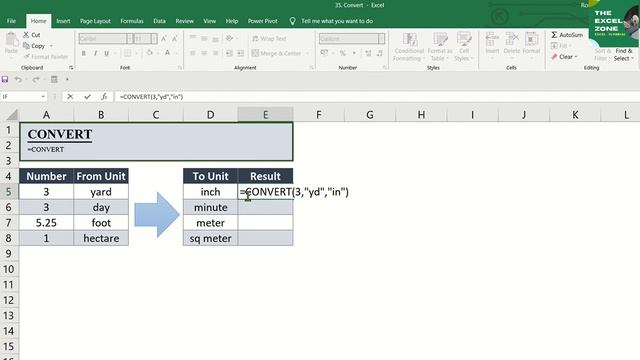Click the Save icon in quick access toolbar

tap(5, 79)
